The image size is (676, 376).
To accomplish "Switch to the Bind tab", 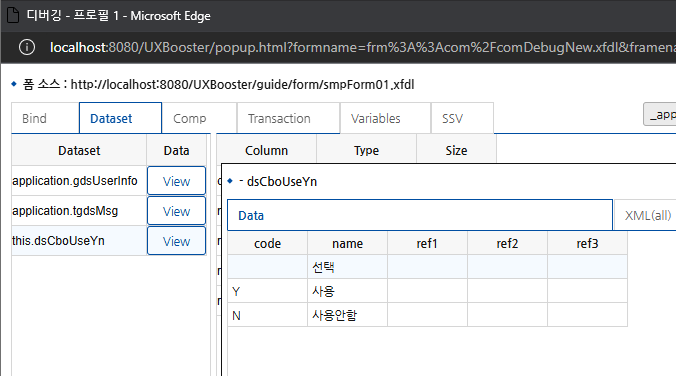I will point(45,118).
